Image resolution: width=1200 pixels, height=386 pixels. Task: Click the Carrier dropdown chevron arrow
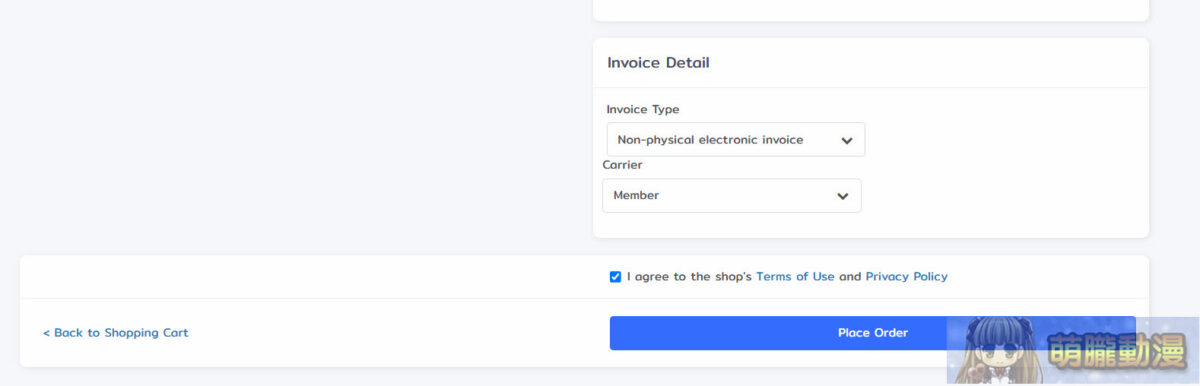coord(843,197)
